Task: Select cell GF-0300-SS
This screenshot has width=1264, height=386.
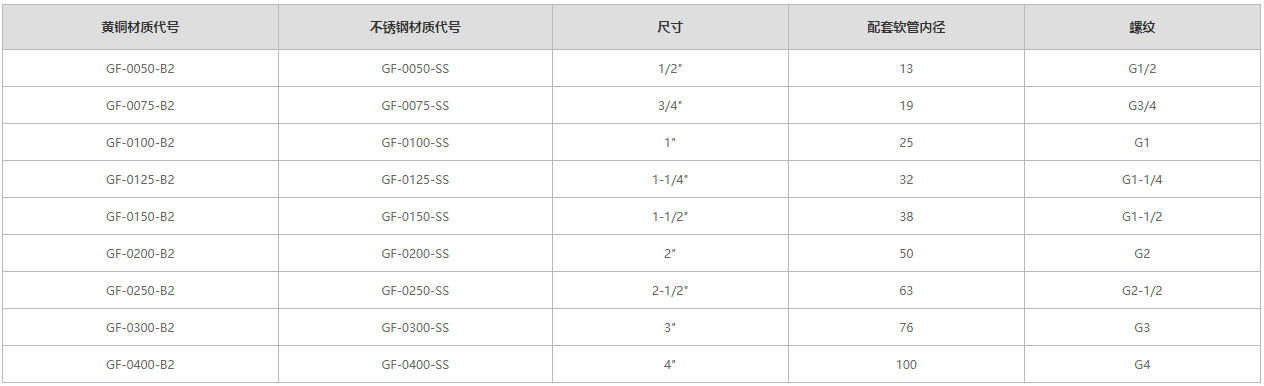Action: pyautogui.click(x=415, y=328)
